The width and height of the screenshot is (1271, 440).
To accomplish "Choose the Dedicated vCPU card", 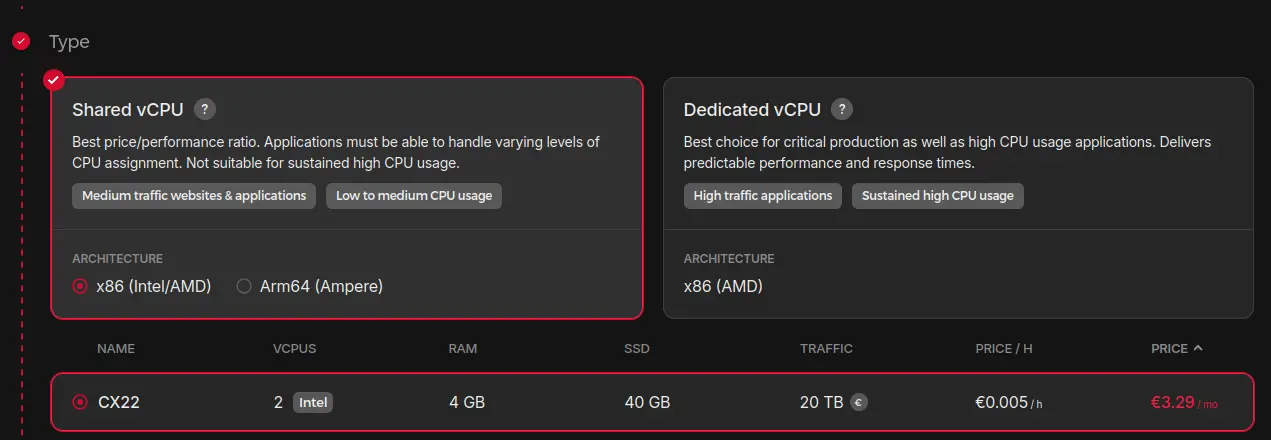I will click(958, 198).
